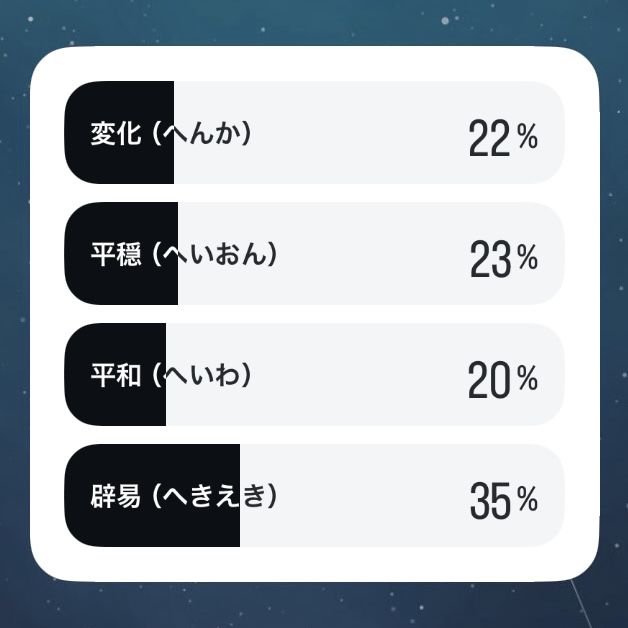Select the 平穏 (へいおん) poll option

click(x=314, y=254)
